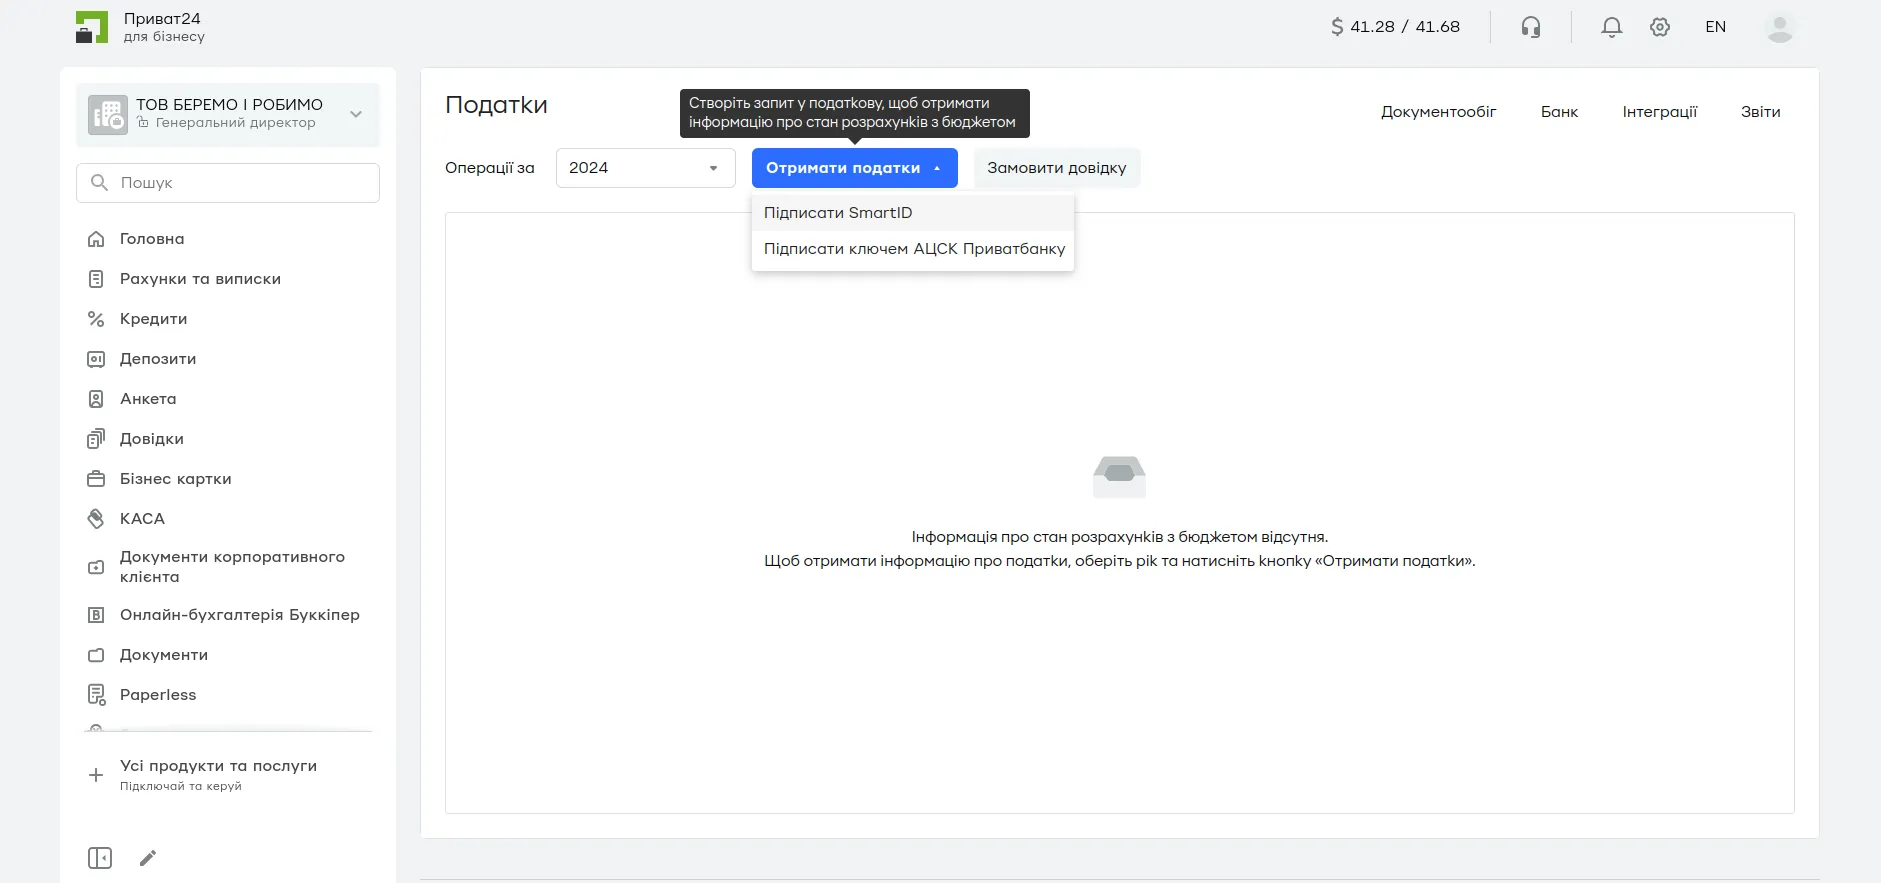1881x883 pixels.
Task: Click the plus icon for all products
Action: point(96,775)
